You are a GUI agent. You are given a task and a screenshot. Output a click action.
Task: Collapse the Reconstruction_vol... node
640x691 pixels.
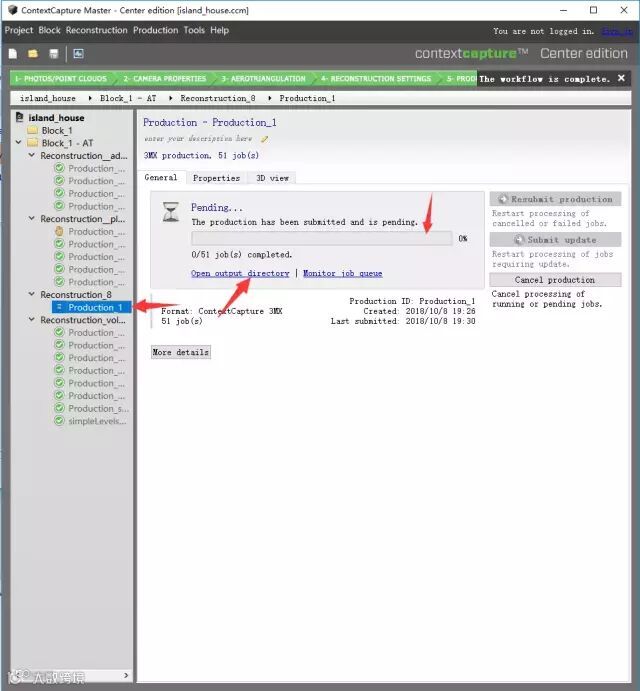point(32,319)
